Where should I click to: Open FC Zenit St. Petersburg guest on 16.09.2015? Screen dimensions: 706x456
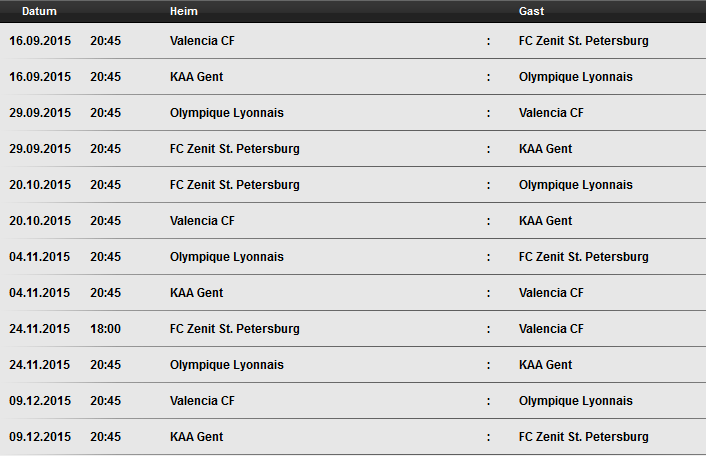[x=584, y=41]
